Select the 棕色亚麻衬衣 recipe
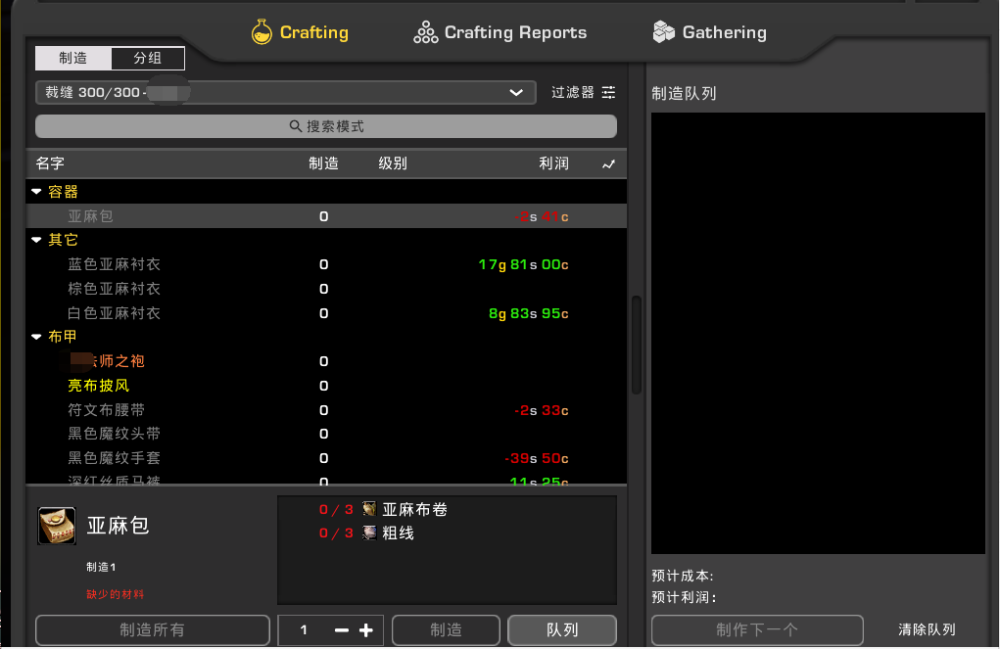Image resolution: width=1000 pixels, height=649 pixels. click(114, 289)
